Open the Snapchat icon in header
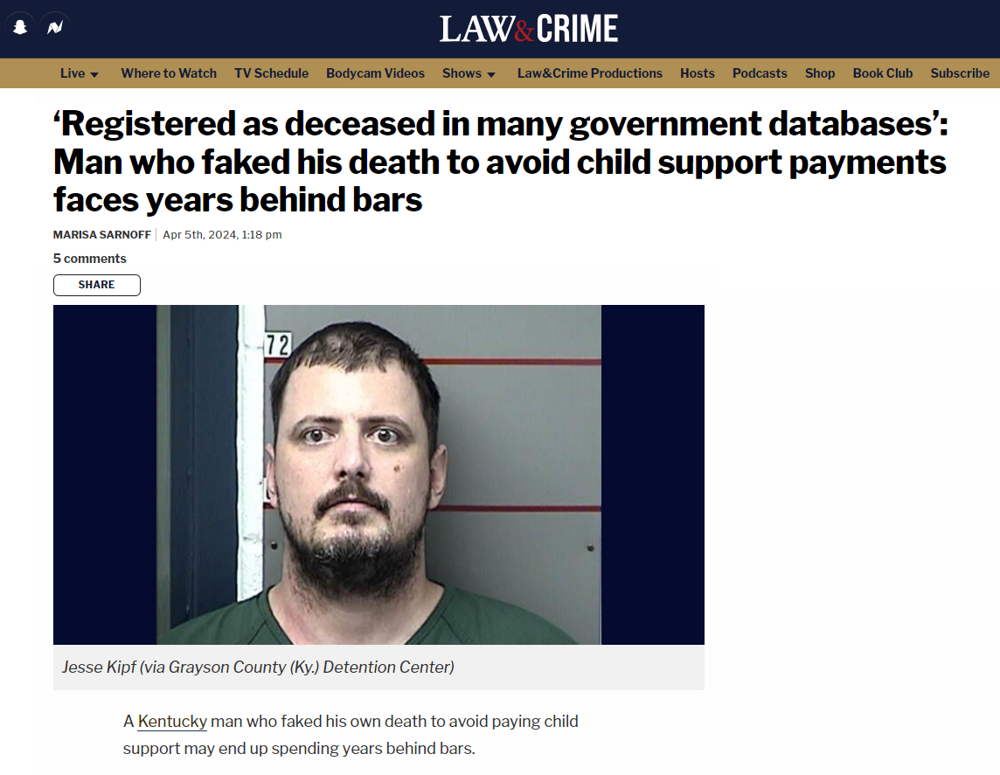Viewport: 1000px width, 775px height. tap(20, 27)
